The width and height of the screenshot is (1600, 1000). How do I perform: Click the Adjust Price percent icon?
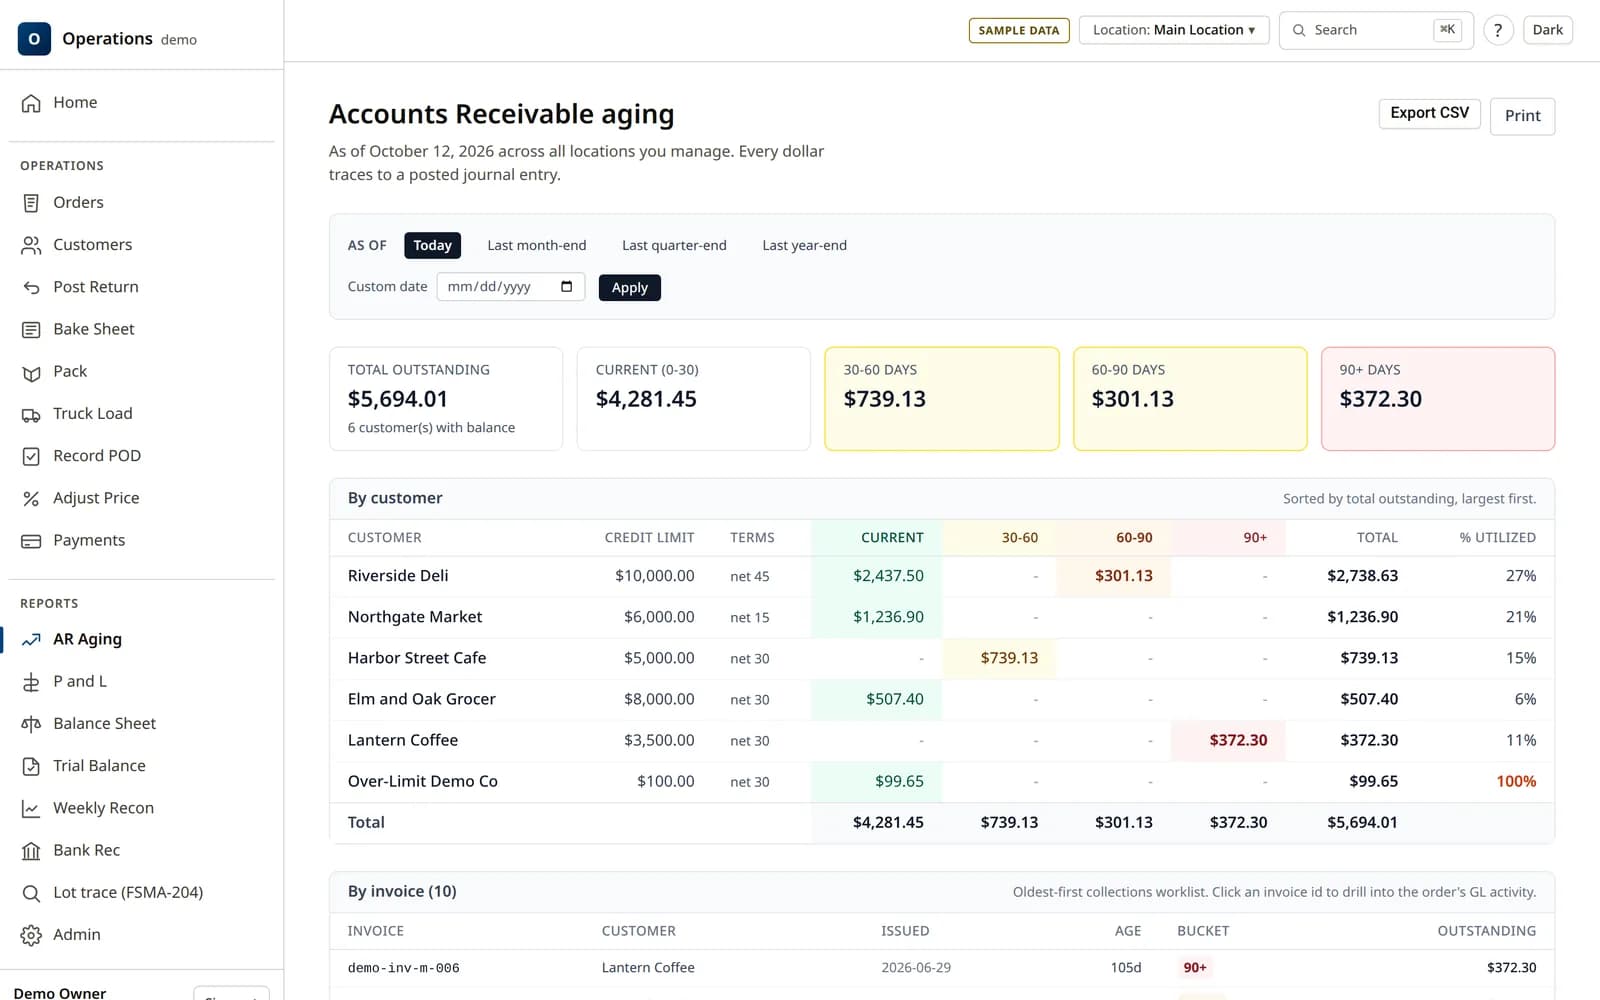point(31,498)
